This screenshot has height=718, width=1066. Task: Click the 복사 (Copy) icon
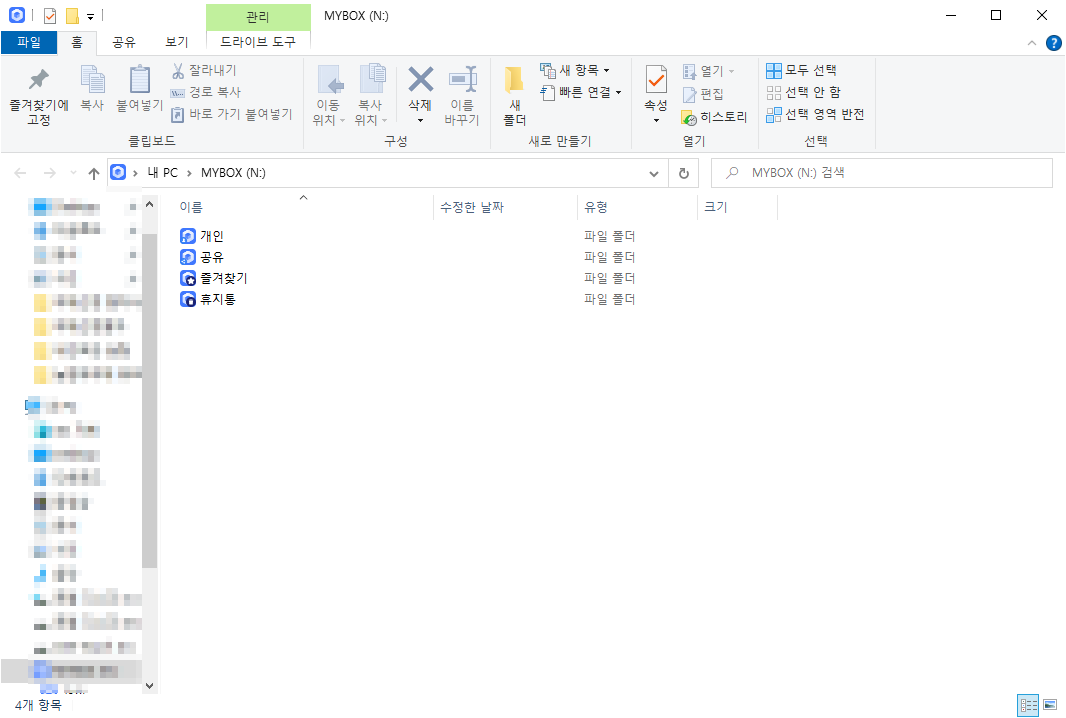(93, 92)
